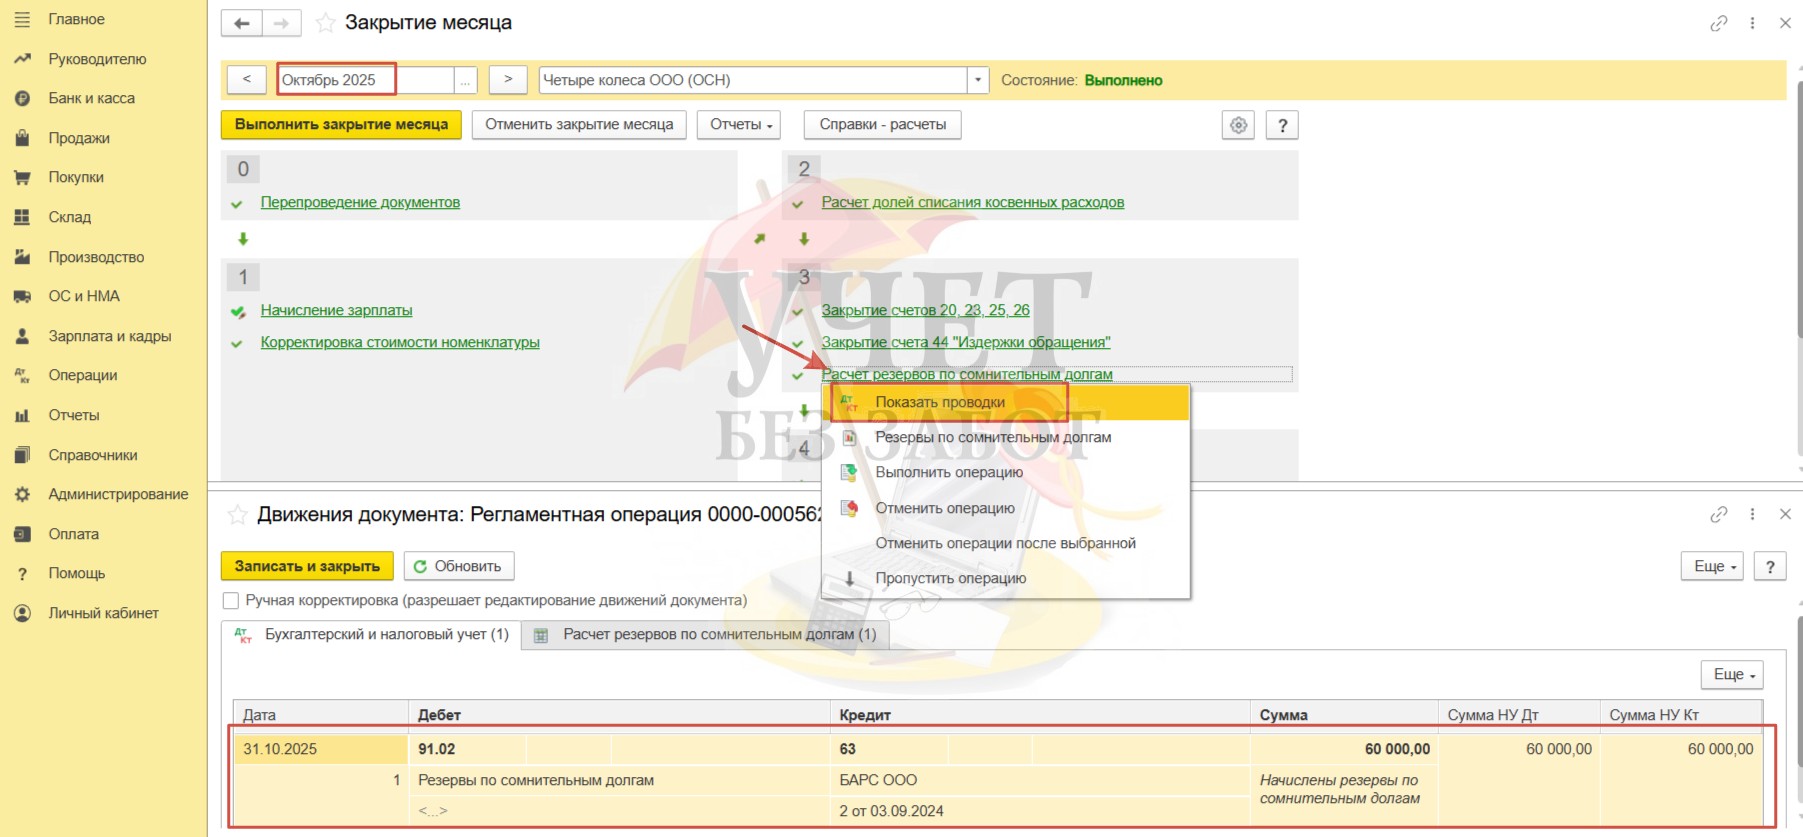Viewport: 1803px width, 837px height.
Task: Click the back navigation arrow
Action: 241,23
